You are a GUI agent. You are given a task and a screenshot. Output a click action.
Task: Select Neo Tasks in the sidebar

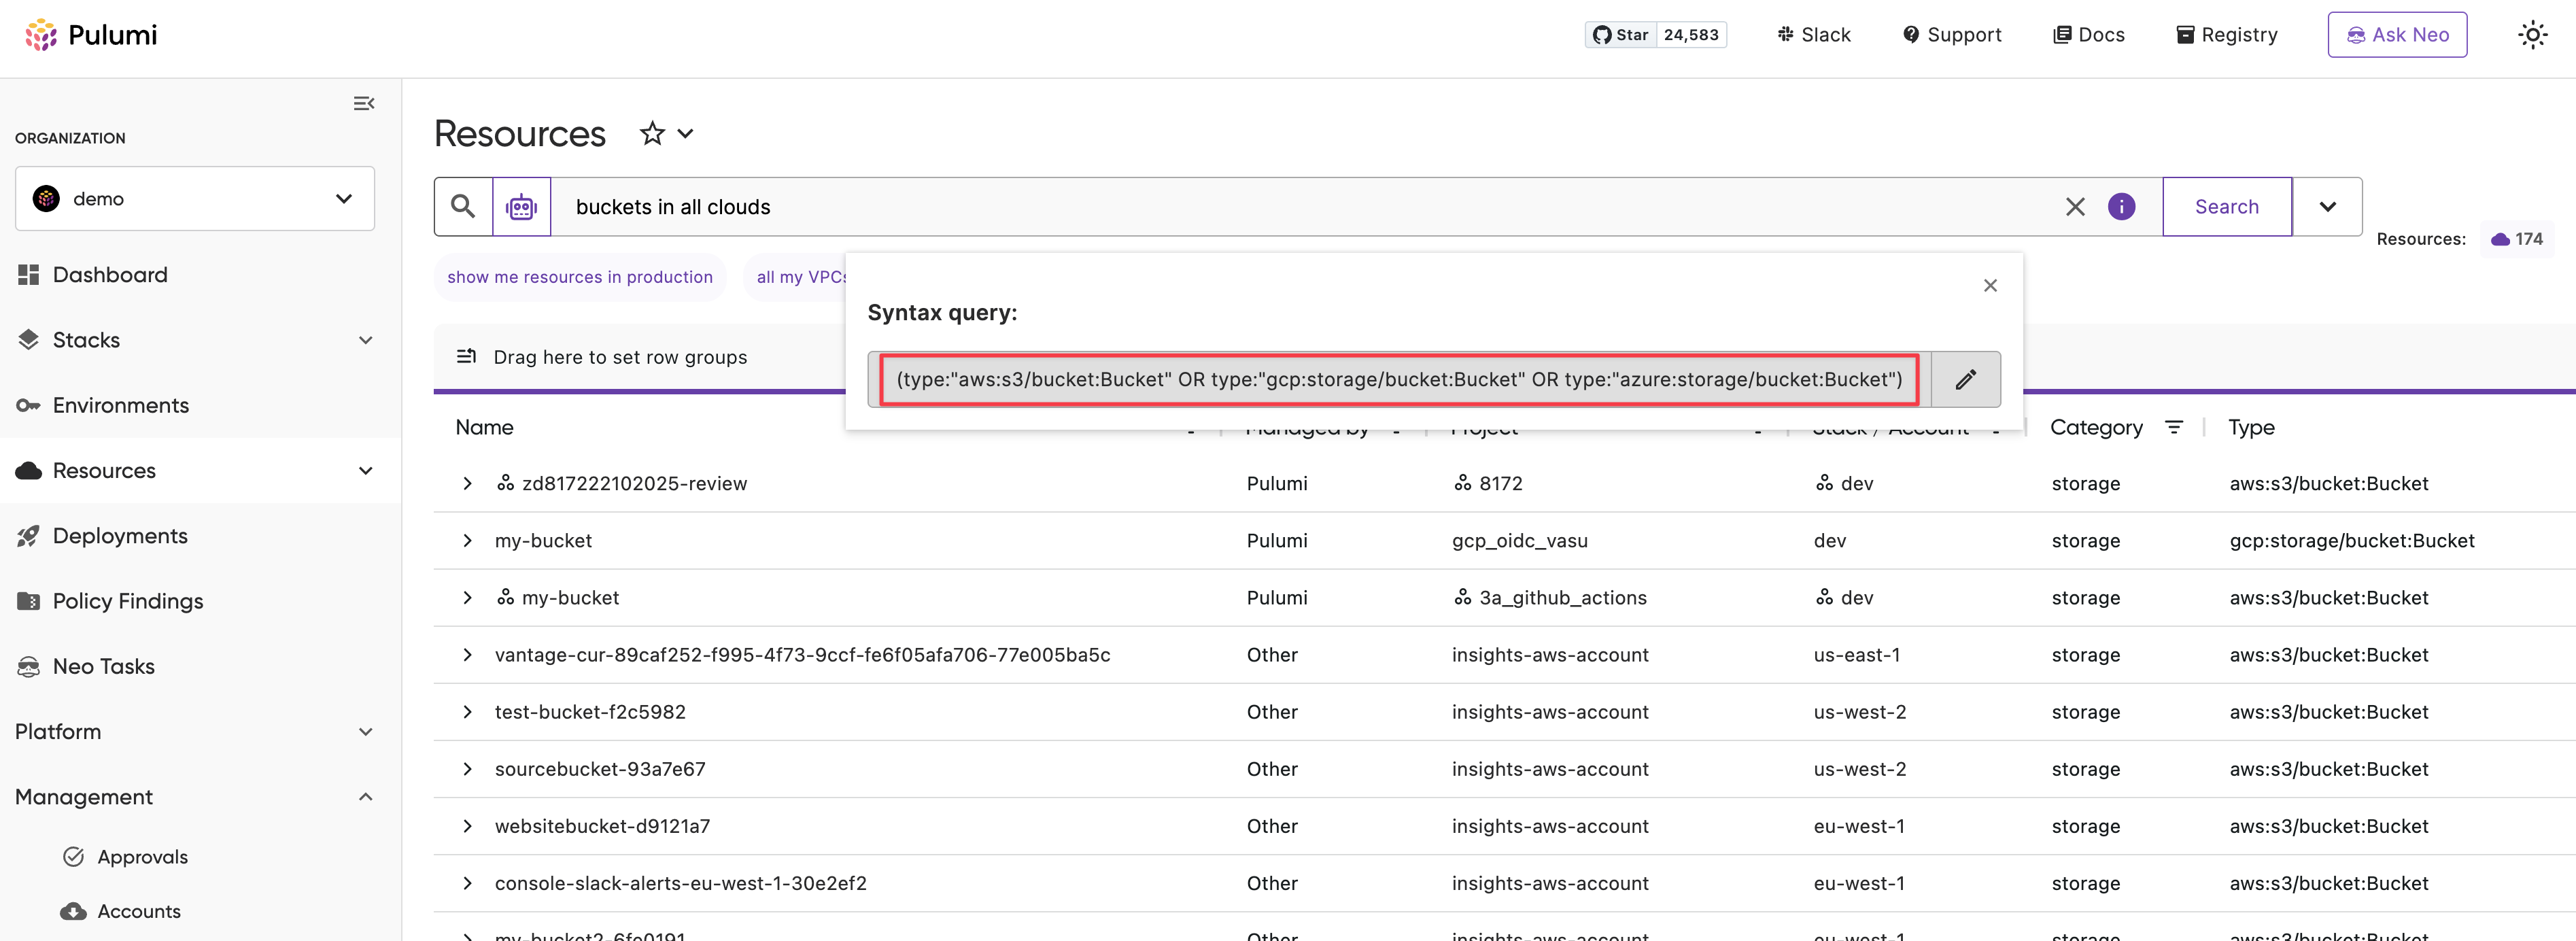103,665
